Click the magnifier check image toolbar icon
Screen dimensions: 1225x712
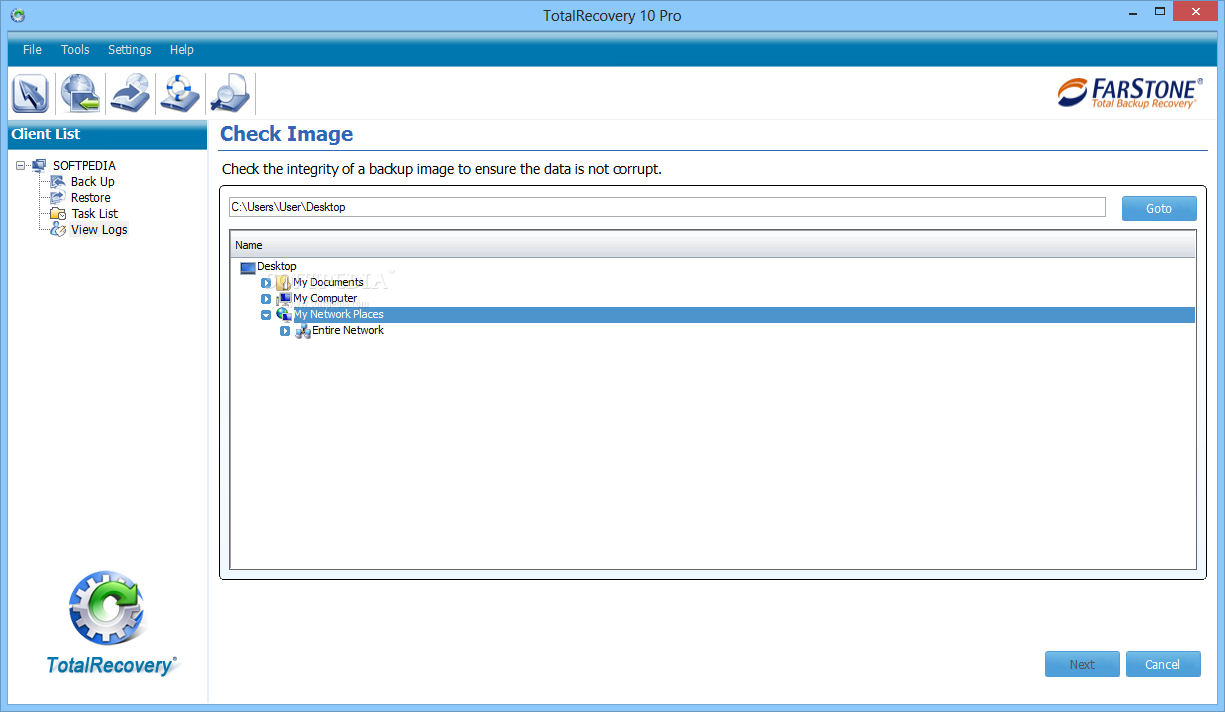[x=230, y=94]
